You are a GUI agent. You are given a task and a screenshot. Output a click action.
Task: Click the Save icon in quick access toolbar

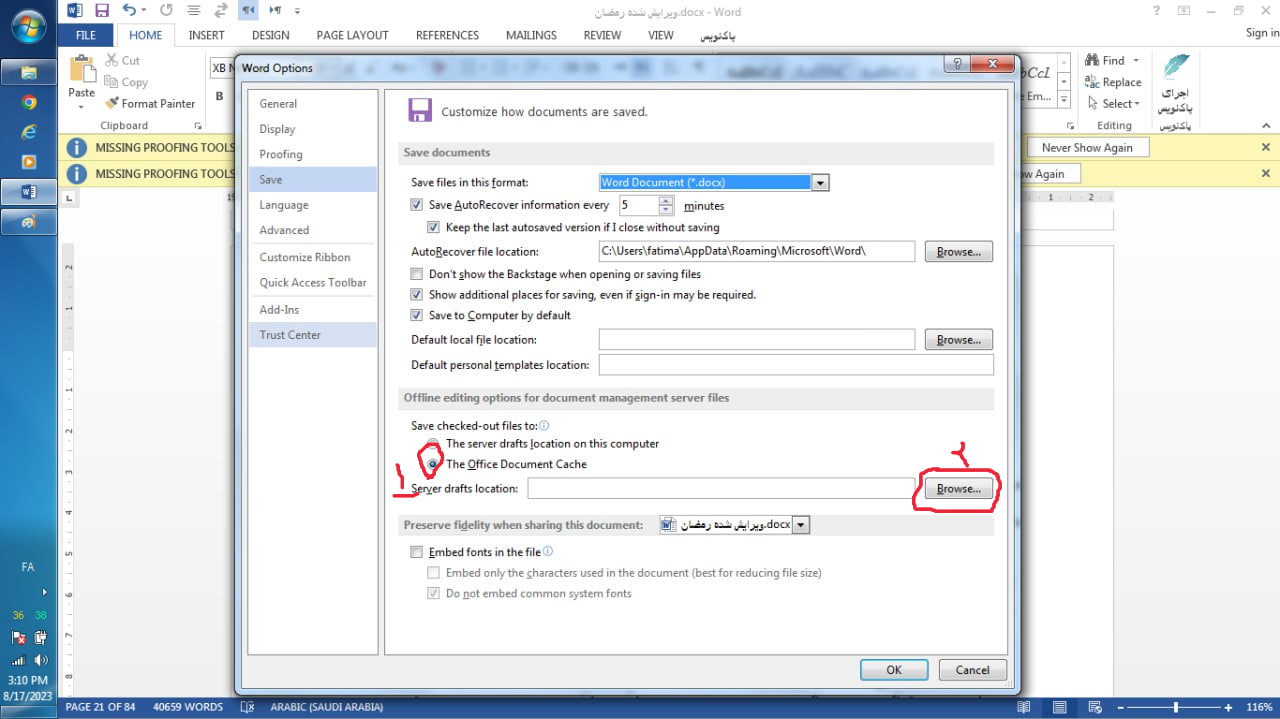tap(101, 11)
